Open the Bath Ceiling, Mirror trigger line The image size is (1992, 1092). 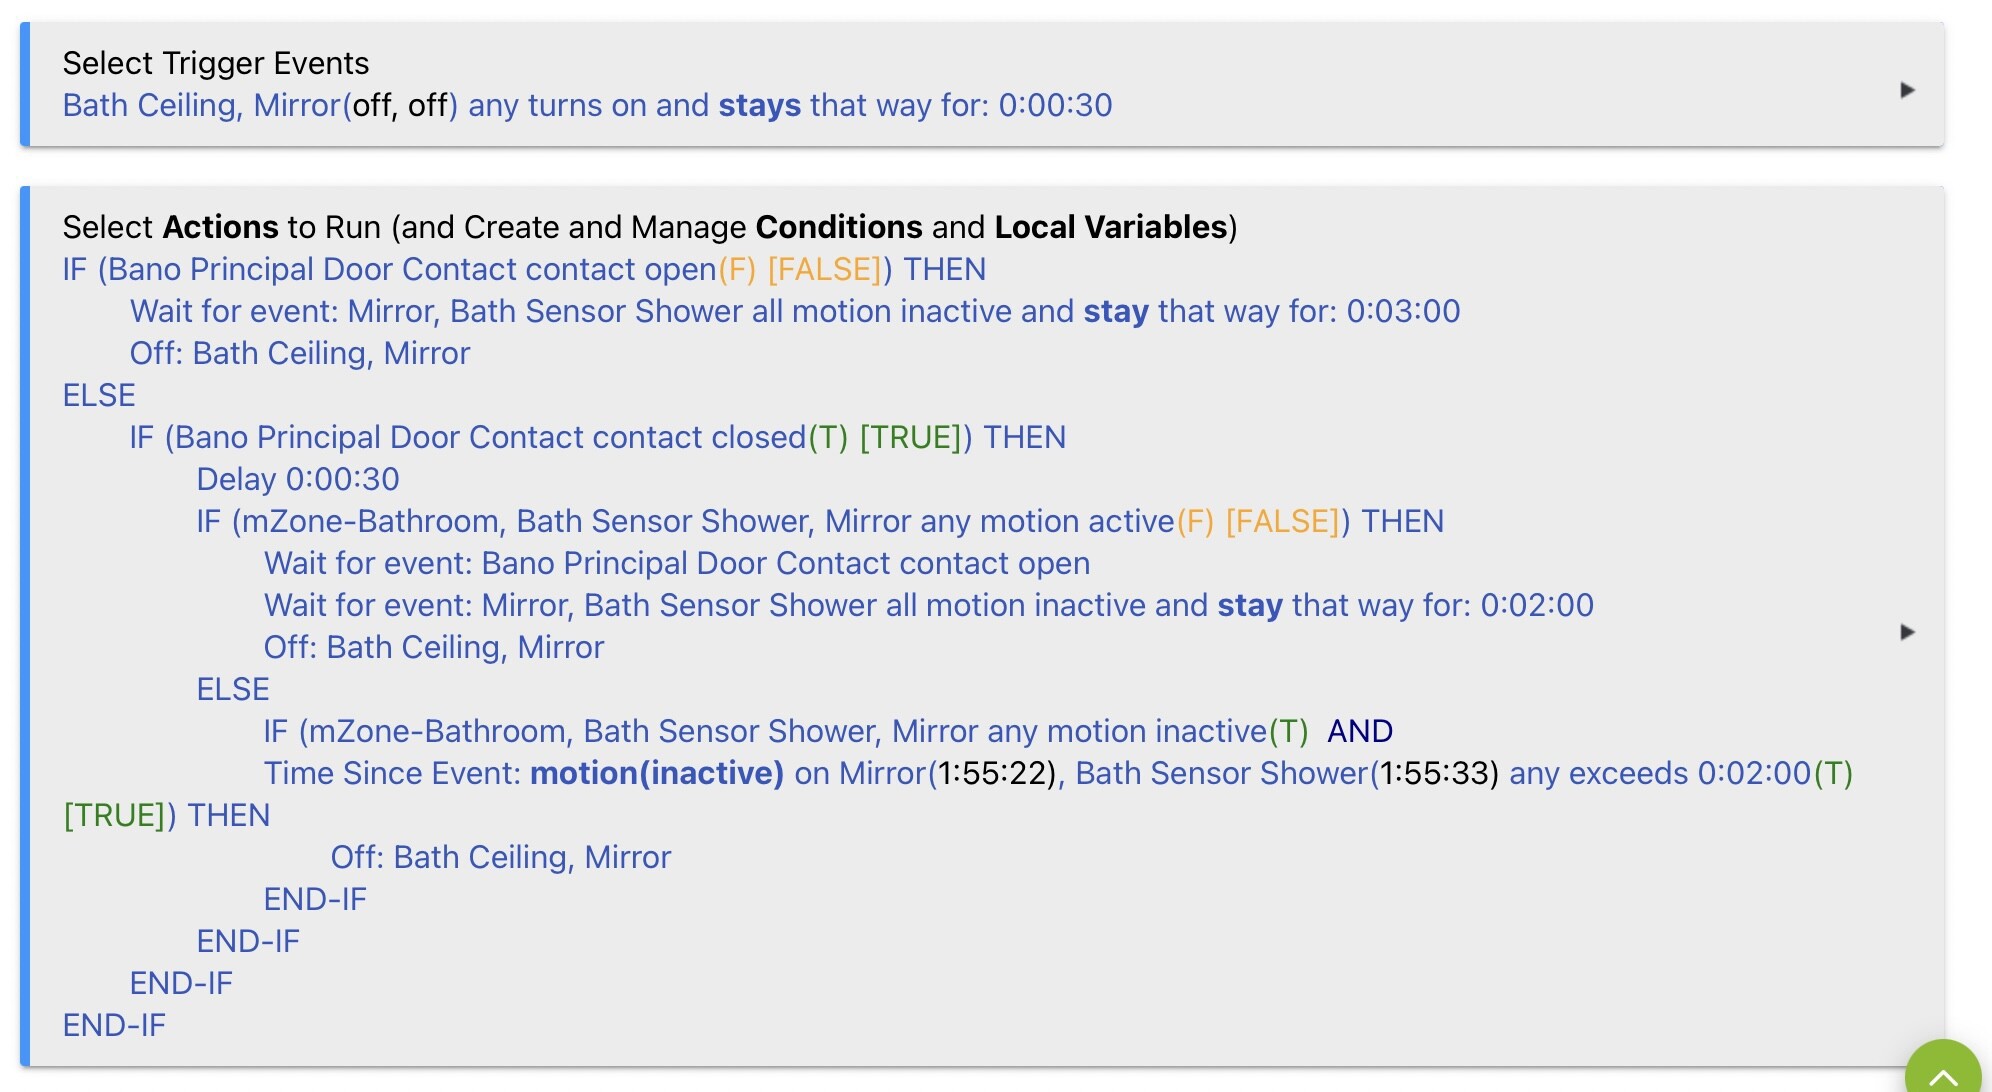[587, 105]
